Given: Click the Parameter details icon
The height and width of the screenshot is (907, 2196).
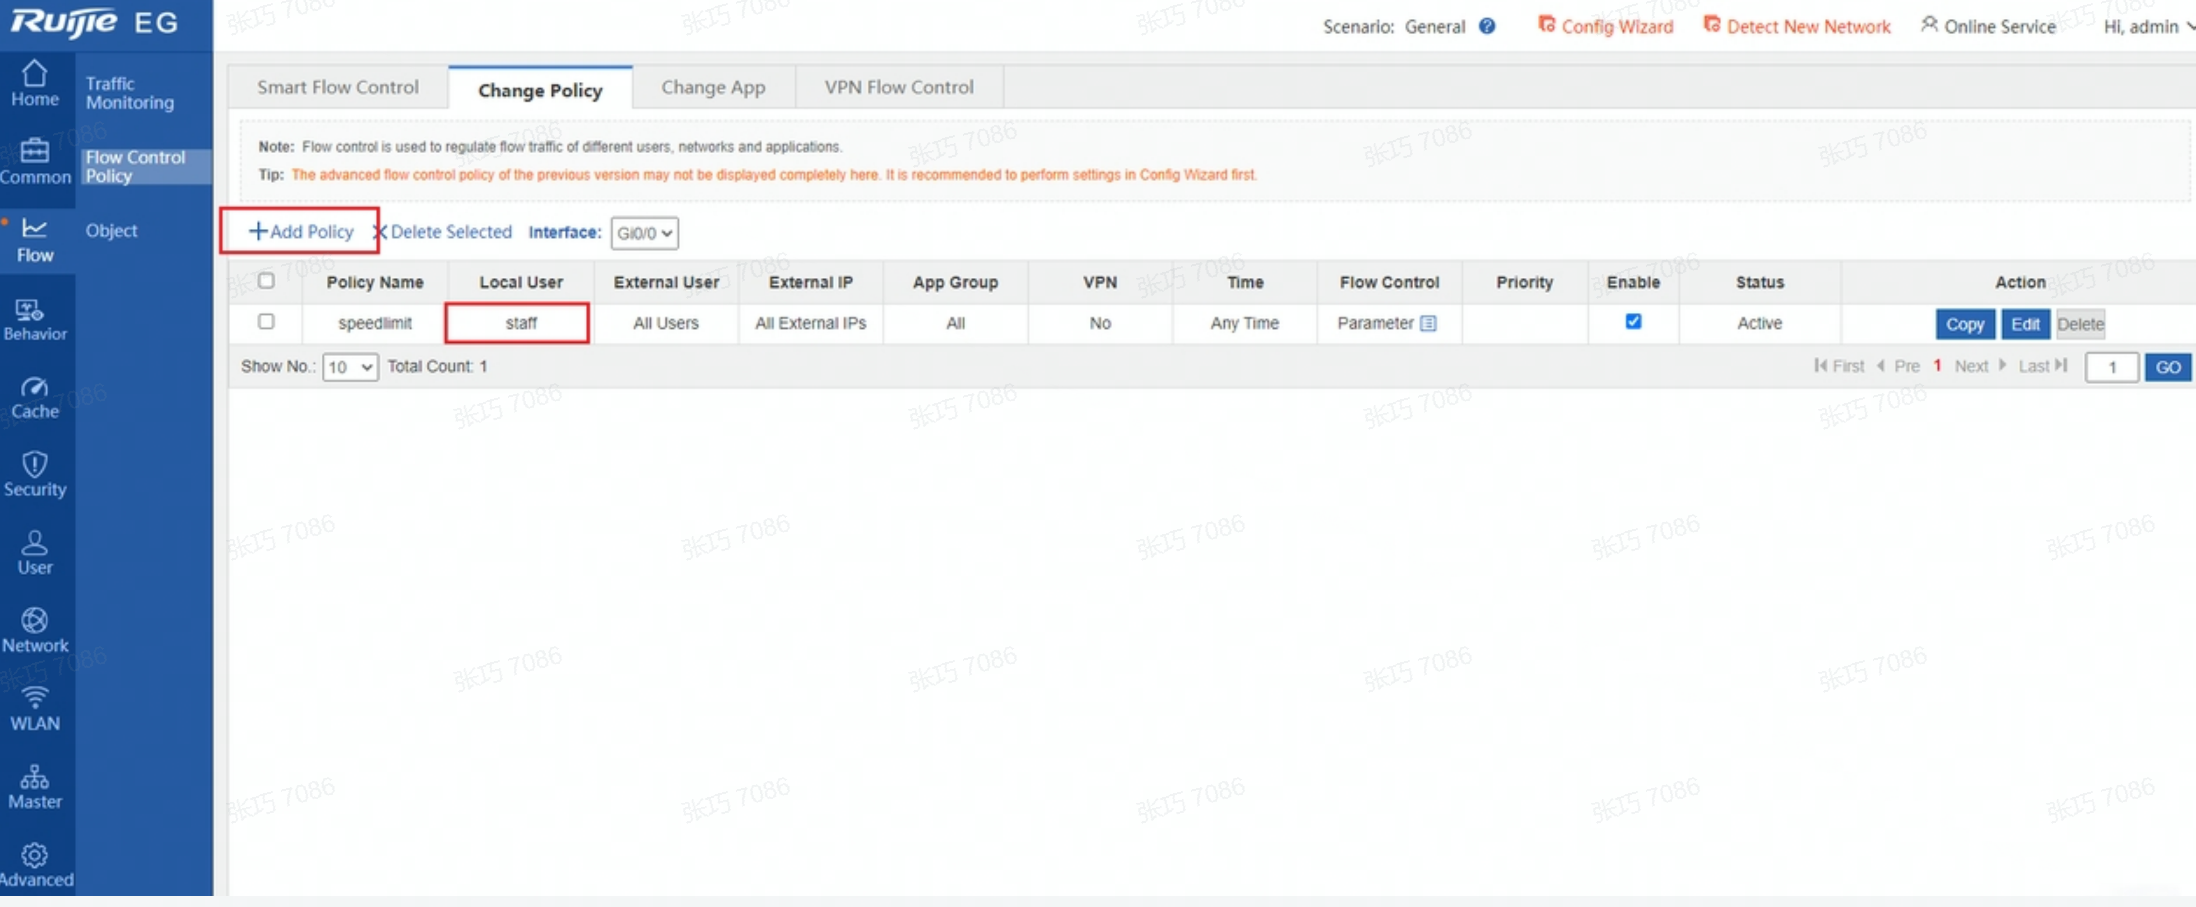Looking at the screenshot, I should coord(1428,323).
